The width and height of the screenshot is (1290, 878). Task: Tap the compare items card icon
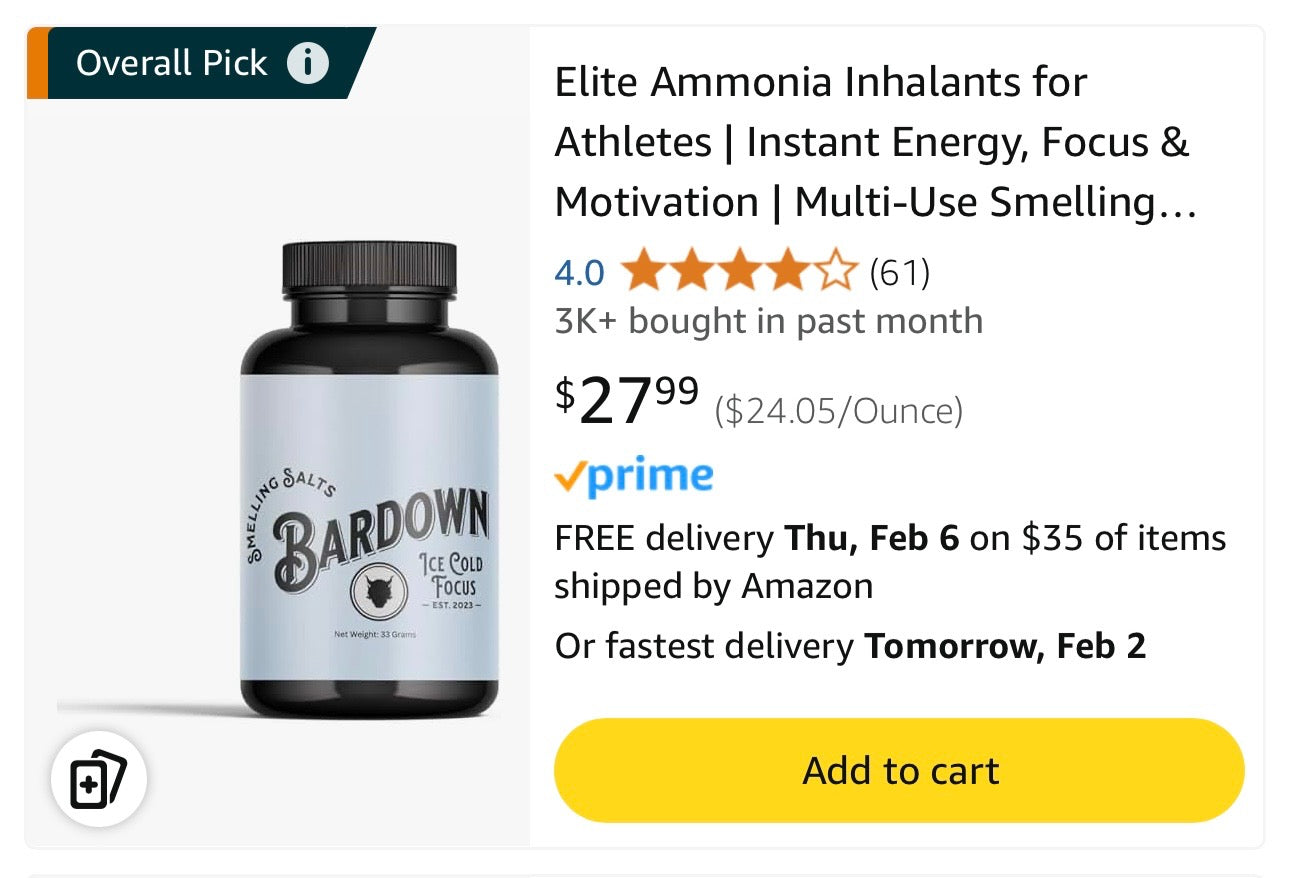(99, 778)
